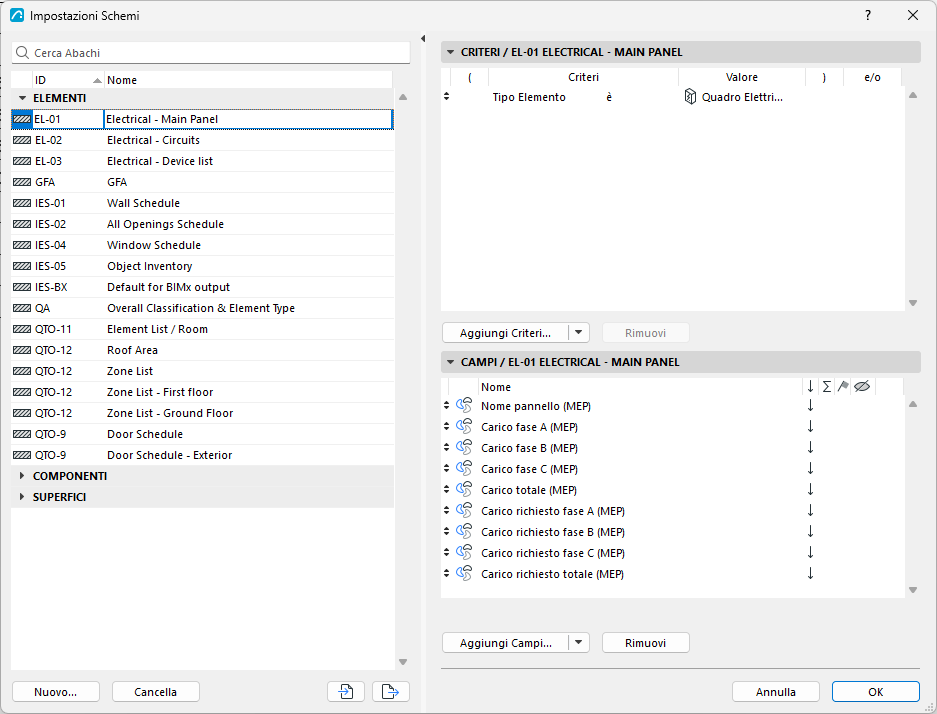Collapse the ELEMENTI group
Image resolution: width=937 pixels, height=714 pixels.
tap(23, 98)
